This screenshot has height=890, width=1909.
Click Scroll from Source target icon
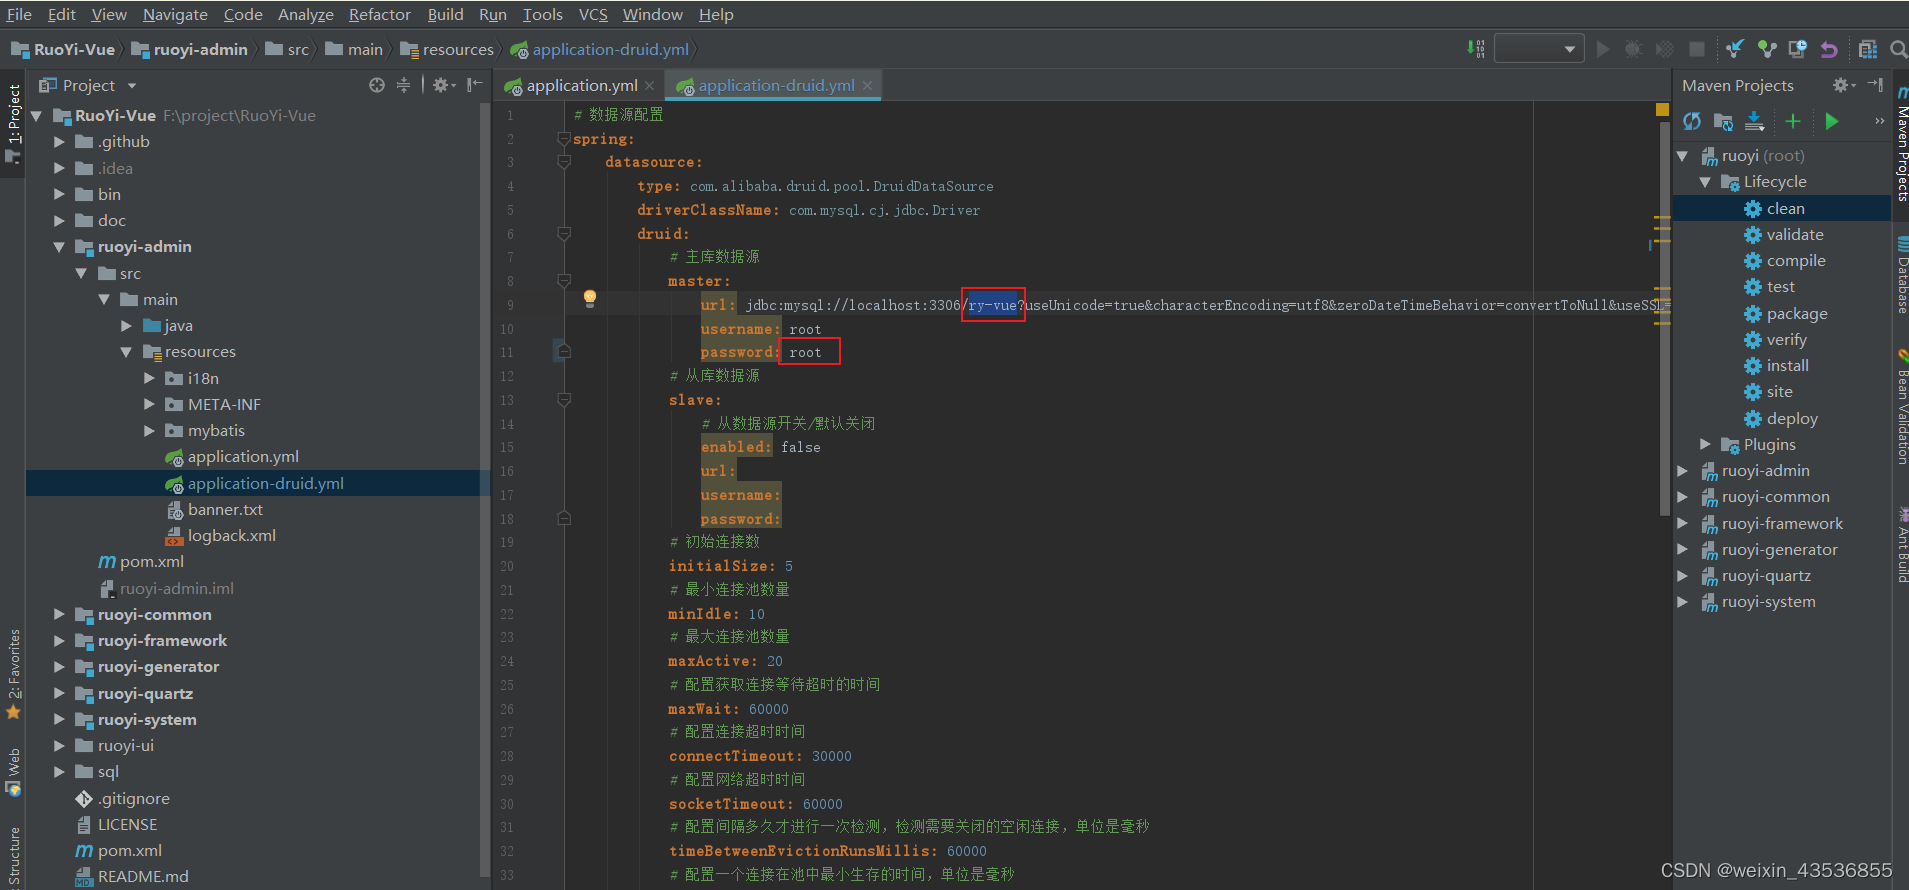(376, 85)
